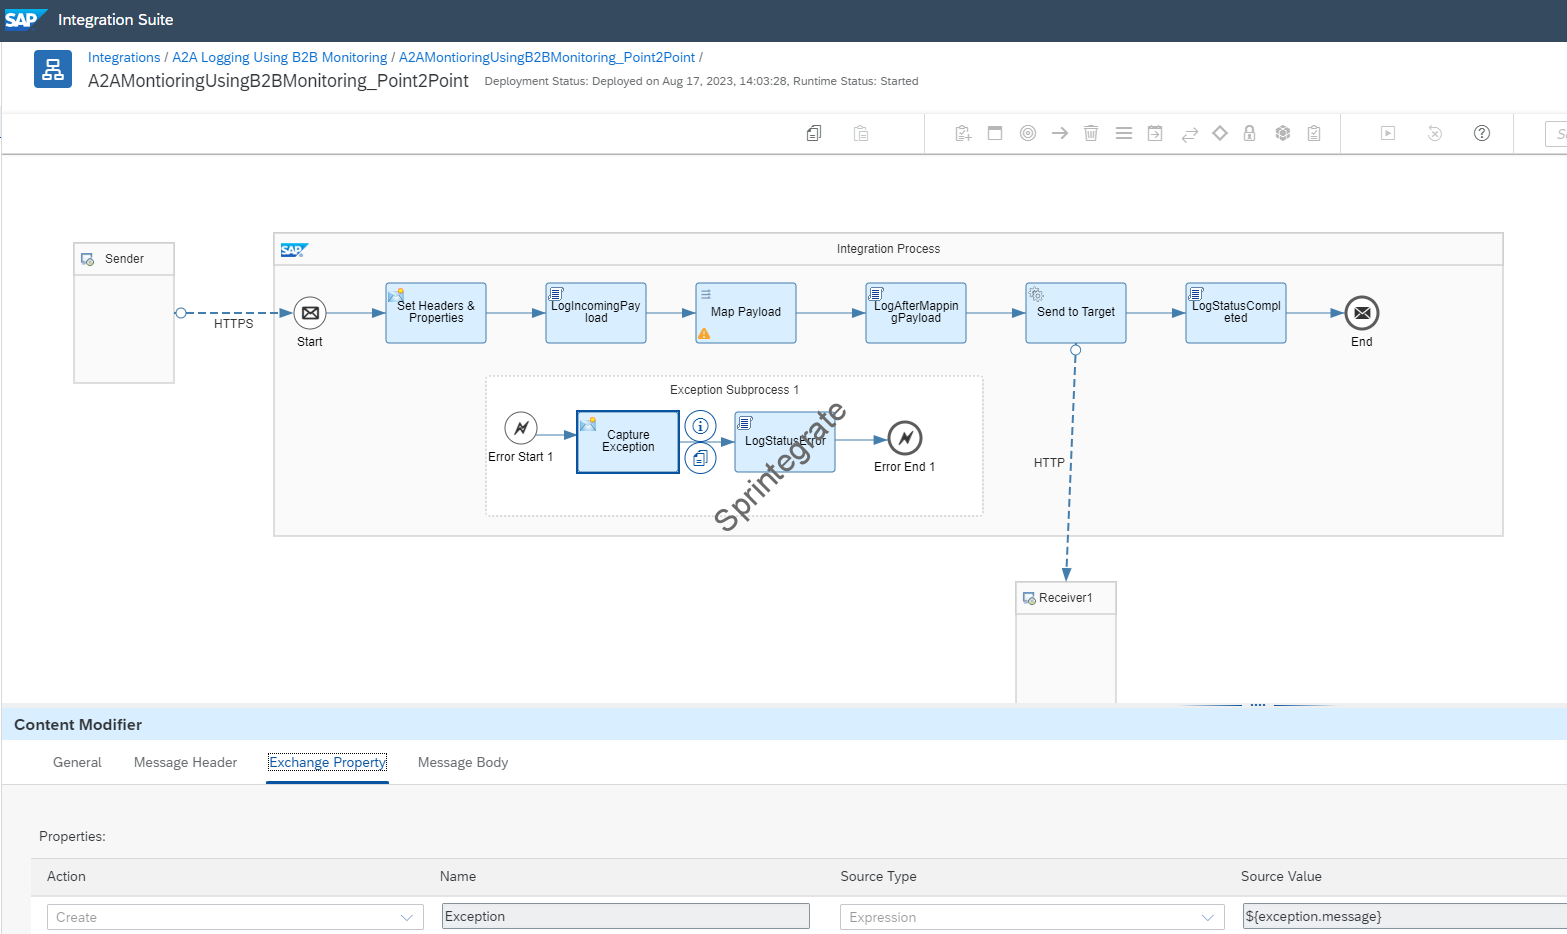Click the right arrow connector icon
1567x934 pixels.
(x=1060, y=133)
